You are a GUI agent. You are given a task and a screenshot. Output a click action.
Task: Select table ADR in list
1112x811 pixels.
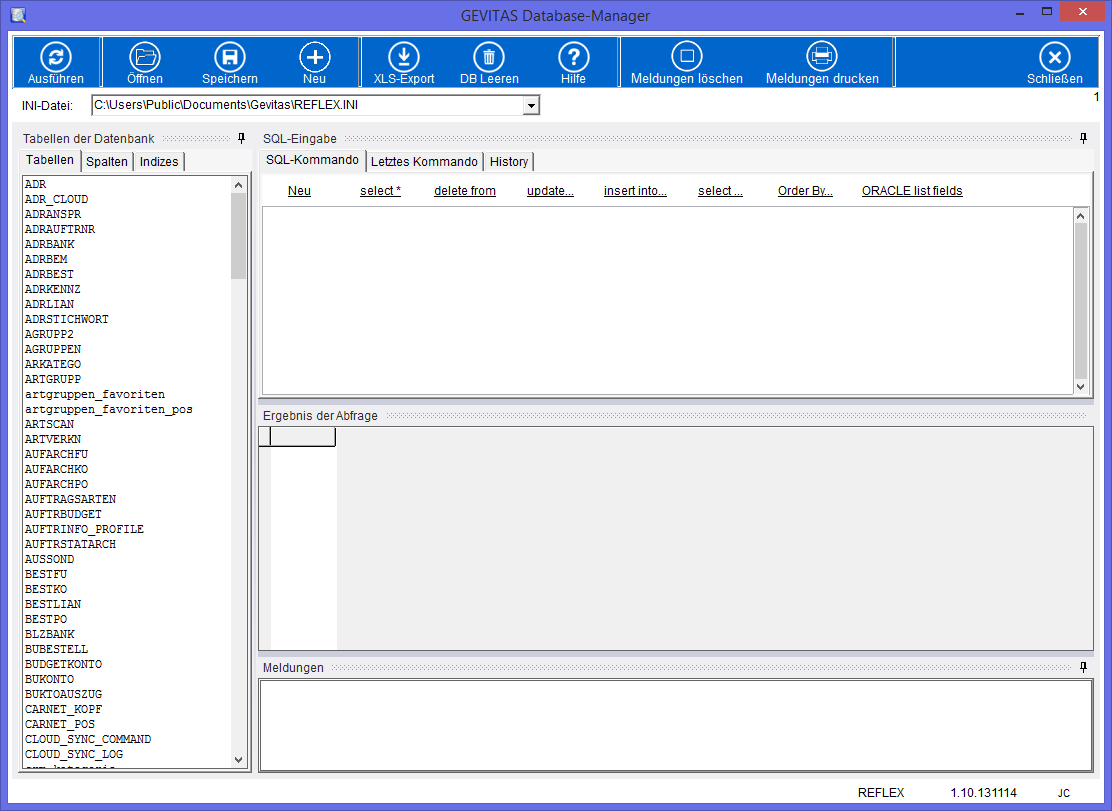coord(35,184)
